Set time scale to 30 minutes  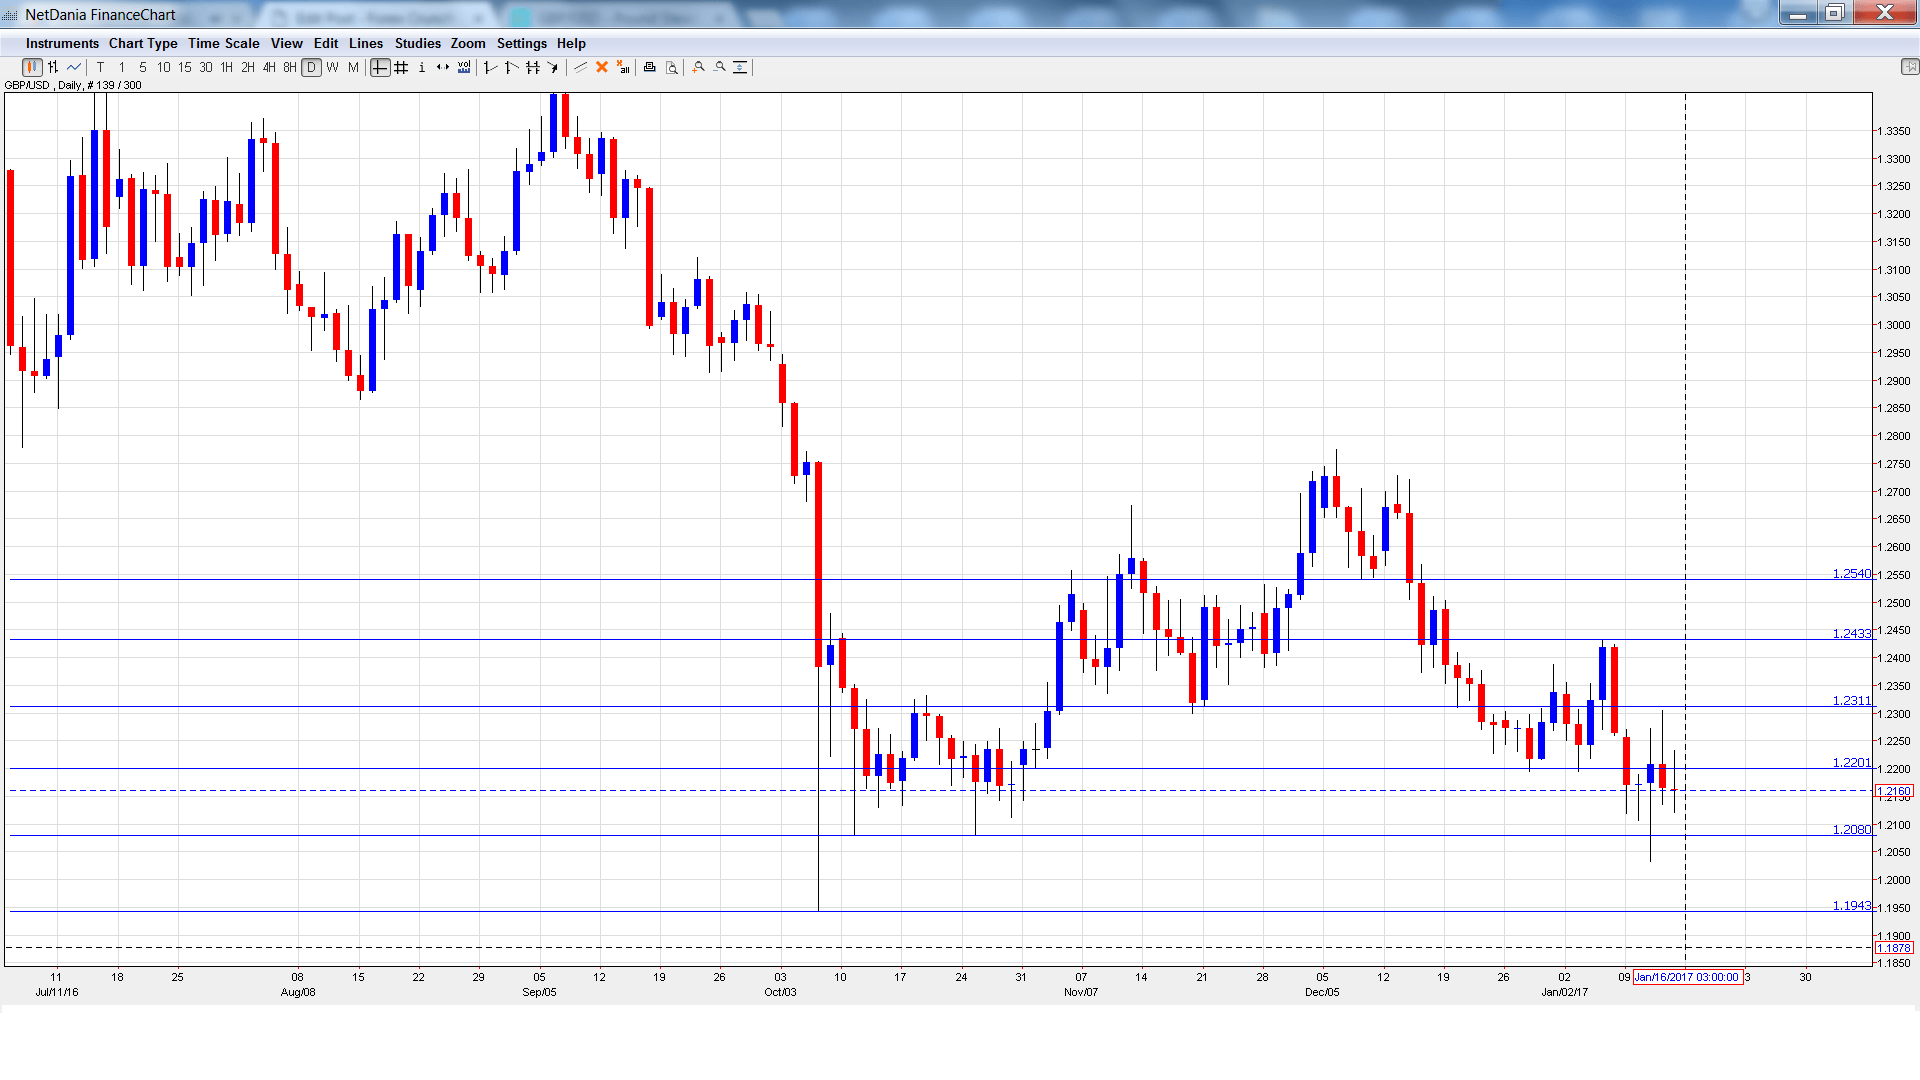(206, 68)
